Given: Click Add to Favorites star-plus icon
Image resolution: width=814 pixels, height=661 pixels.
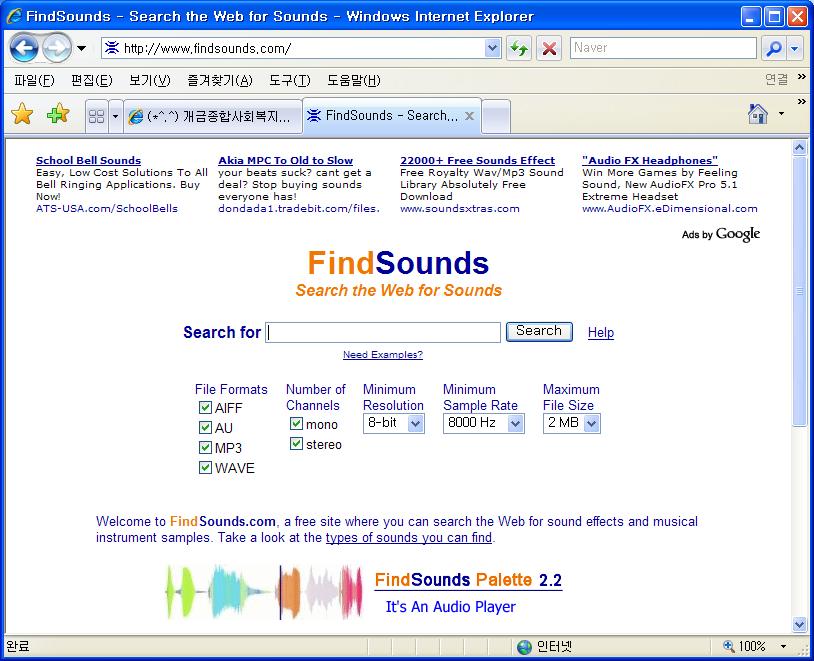Looking at the screenshot, I should click(x=58, y=114).
